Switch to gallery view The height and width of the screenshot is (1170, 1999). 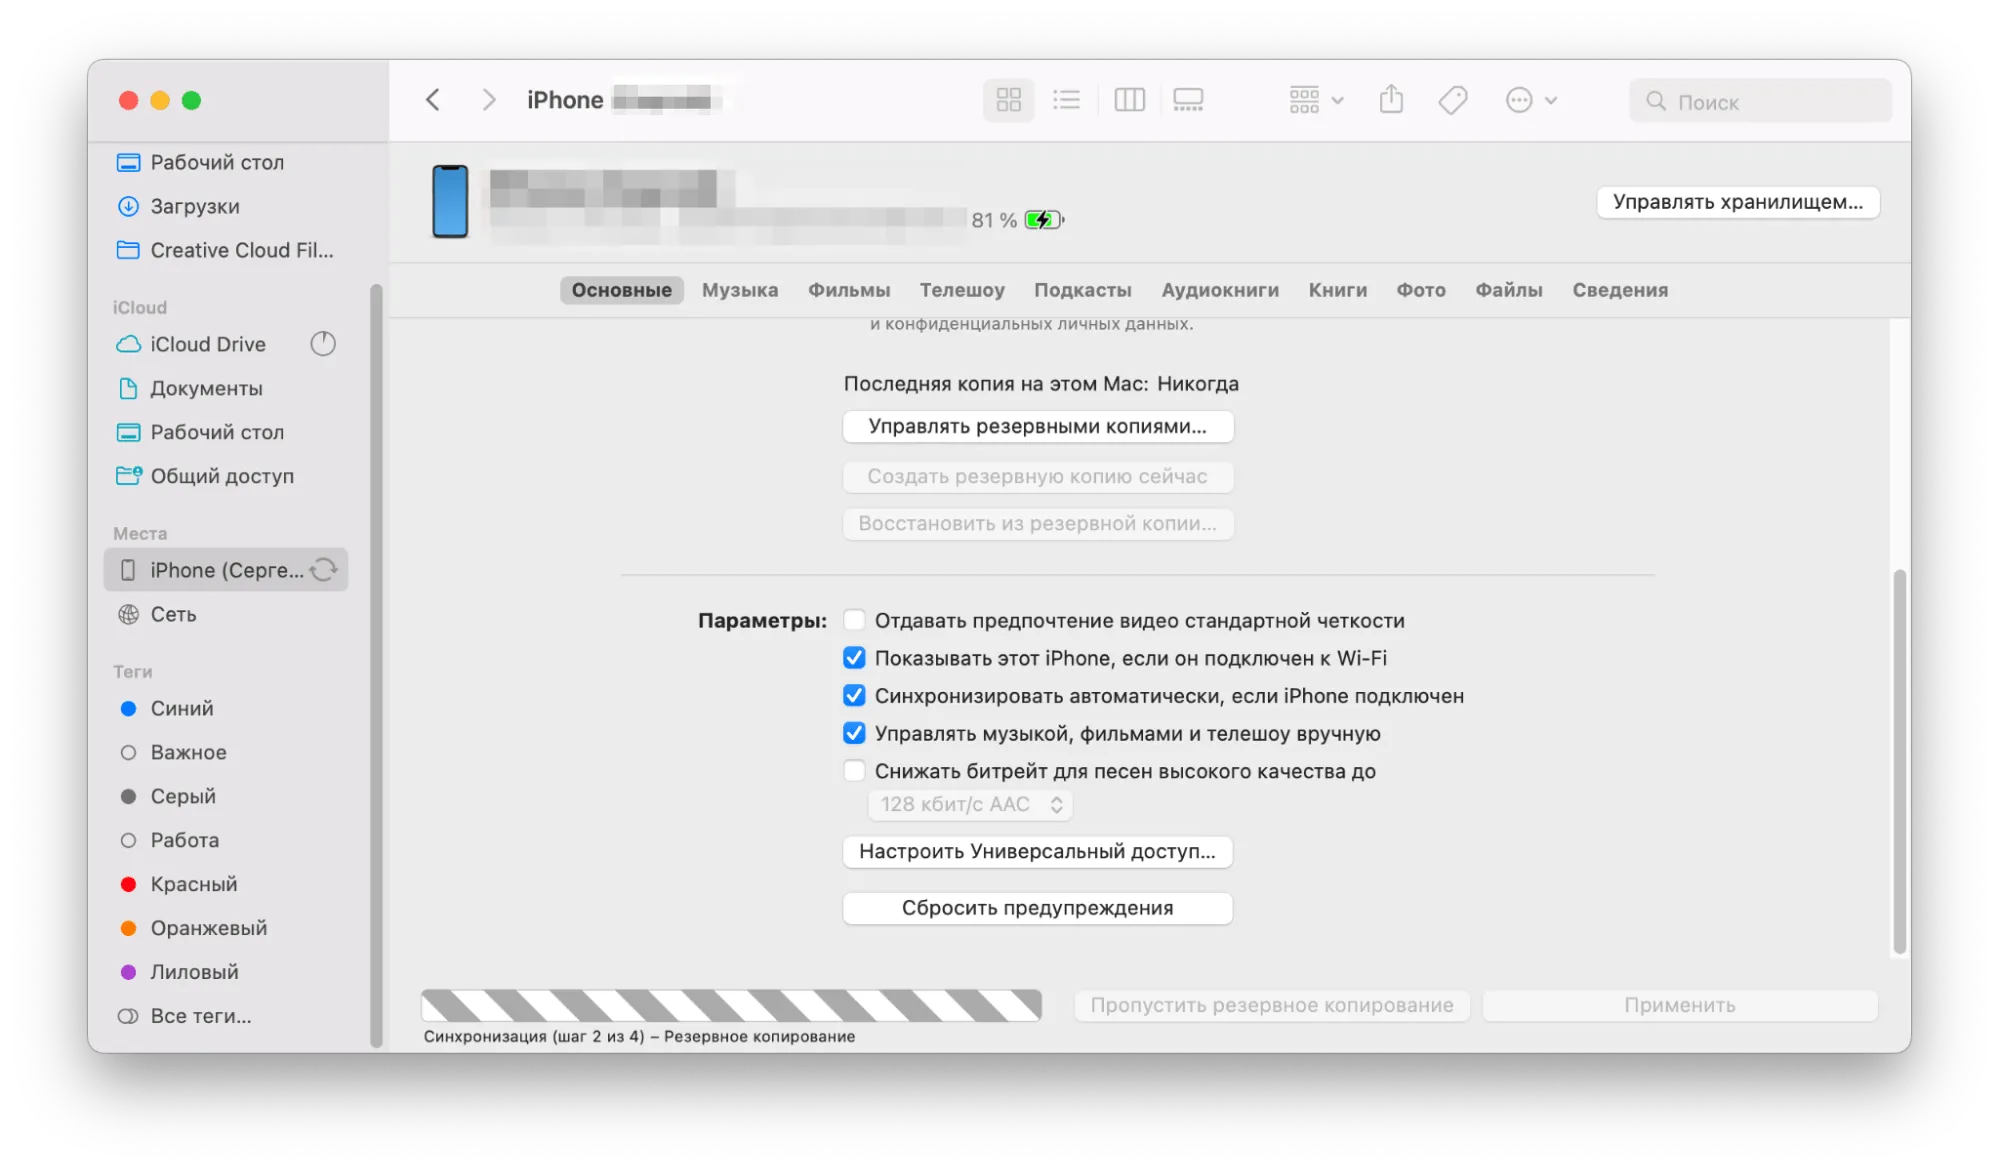pos(1188,100)
